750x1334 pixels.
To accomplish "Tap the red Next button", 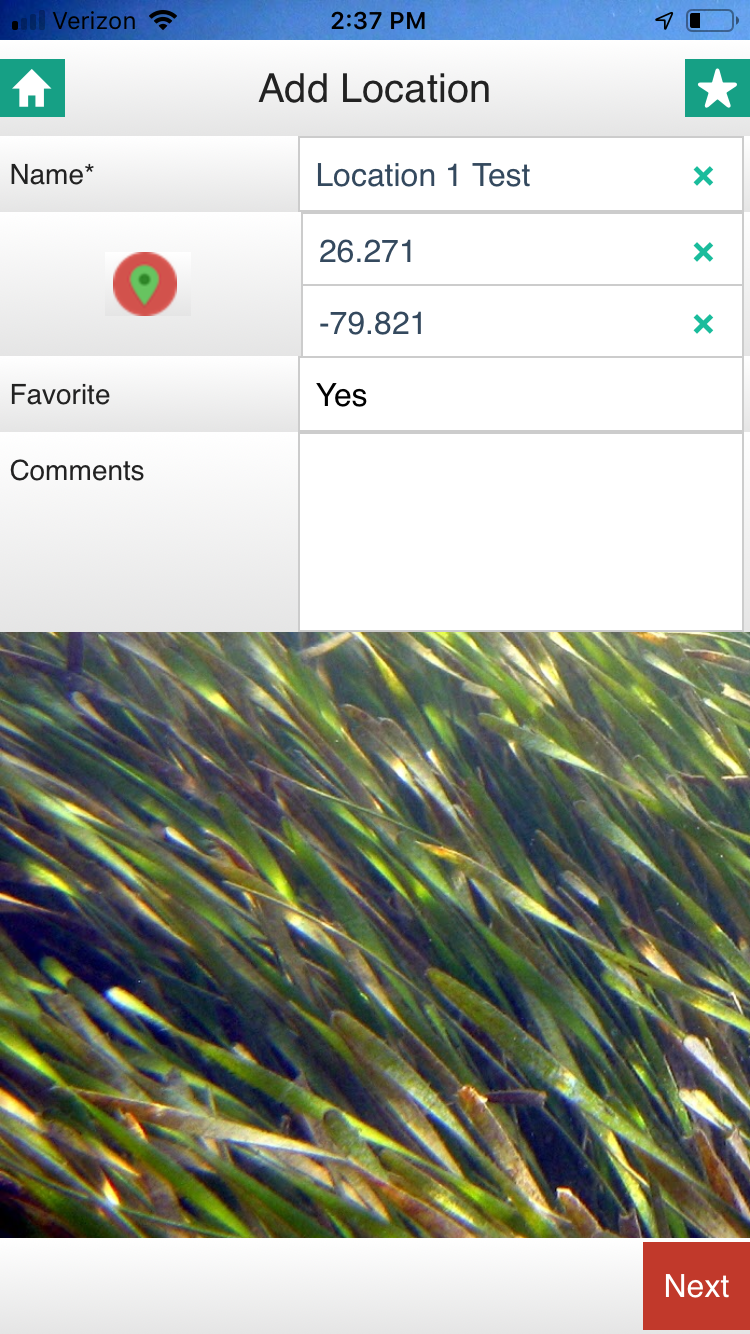I will coord(696,1286).
